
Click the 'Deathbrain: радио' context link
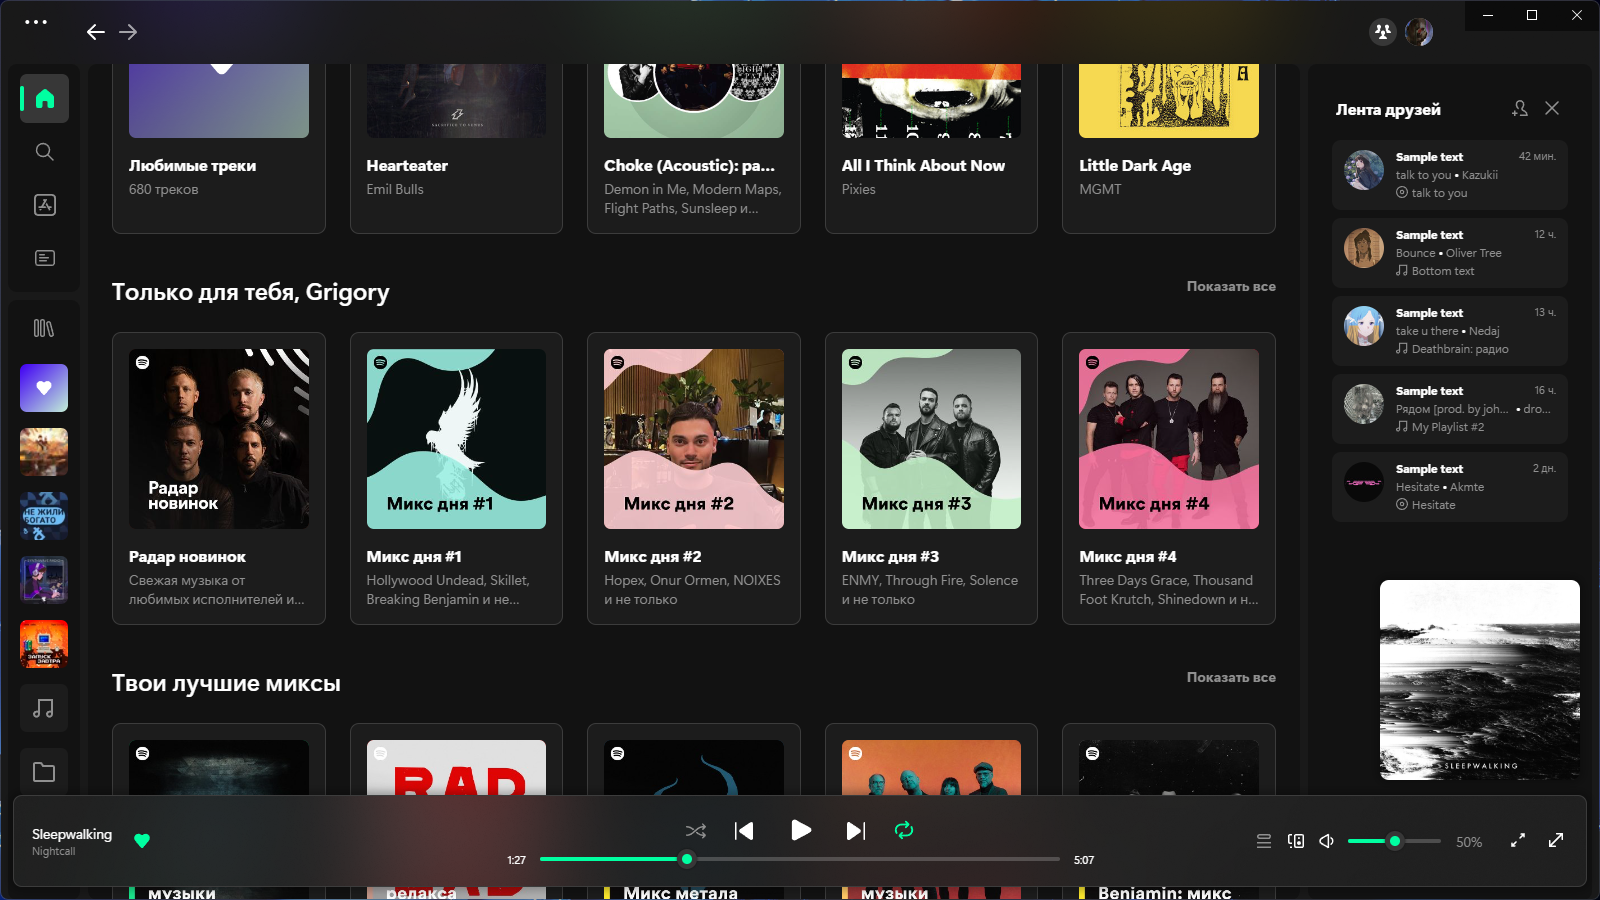coord(1460,349)
